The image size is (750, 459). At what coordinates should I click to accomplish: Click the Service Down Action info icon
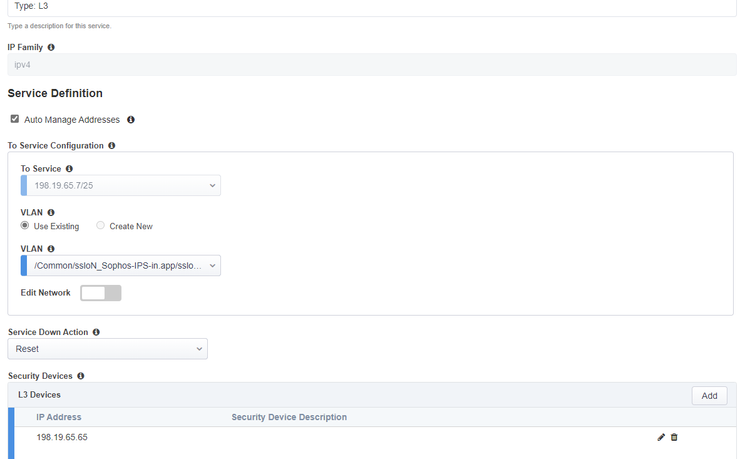(x=96, y=332)
